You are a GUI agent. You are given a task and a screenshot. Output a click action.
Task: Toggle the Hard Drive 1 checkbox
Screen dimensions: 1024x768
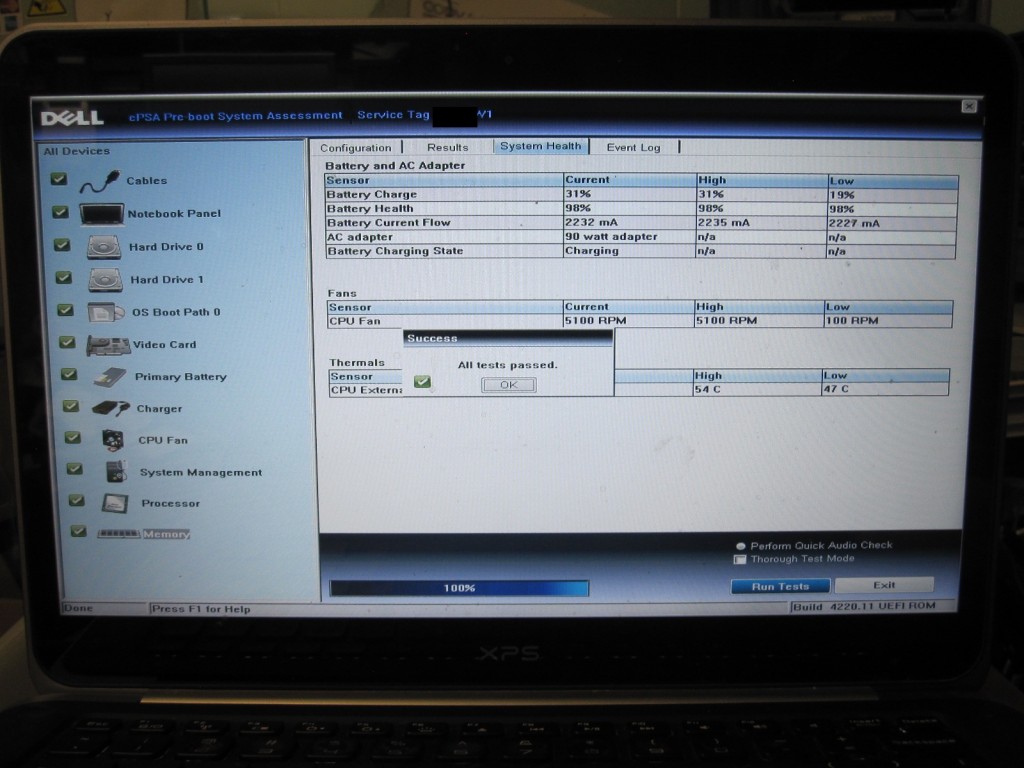pos(63,278)
